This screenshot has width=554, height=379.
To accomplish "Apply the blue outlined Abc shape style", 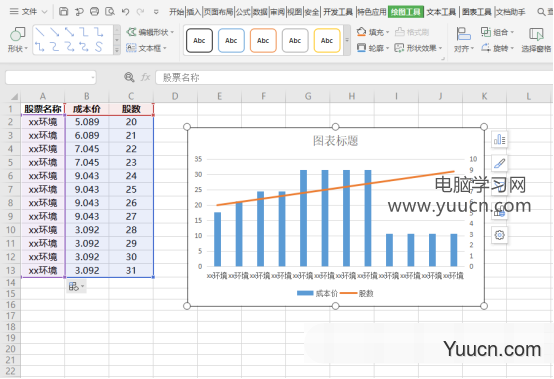I will (231, 40).
